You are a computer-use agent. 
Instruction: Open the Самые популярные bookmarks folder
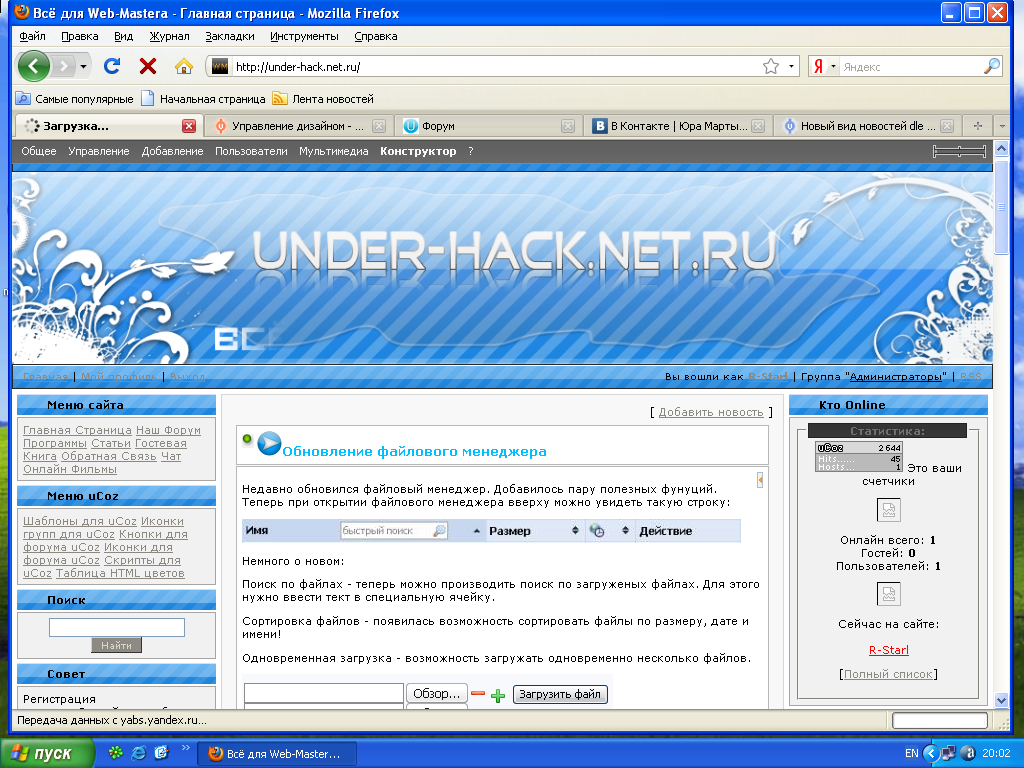point(74,99)
